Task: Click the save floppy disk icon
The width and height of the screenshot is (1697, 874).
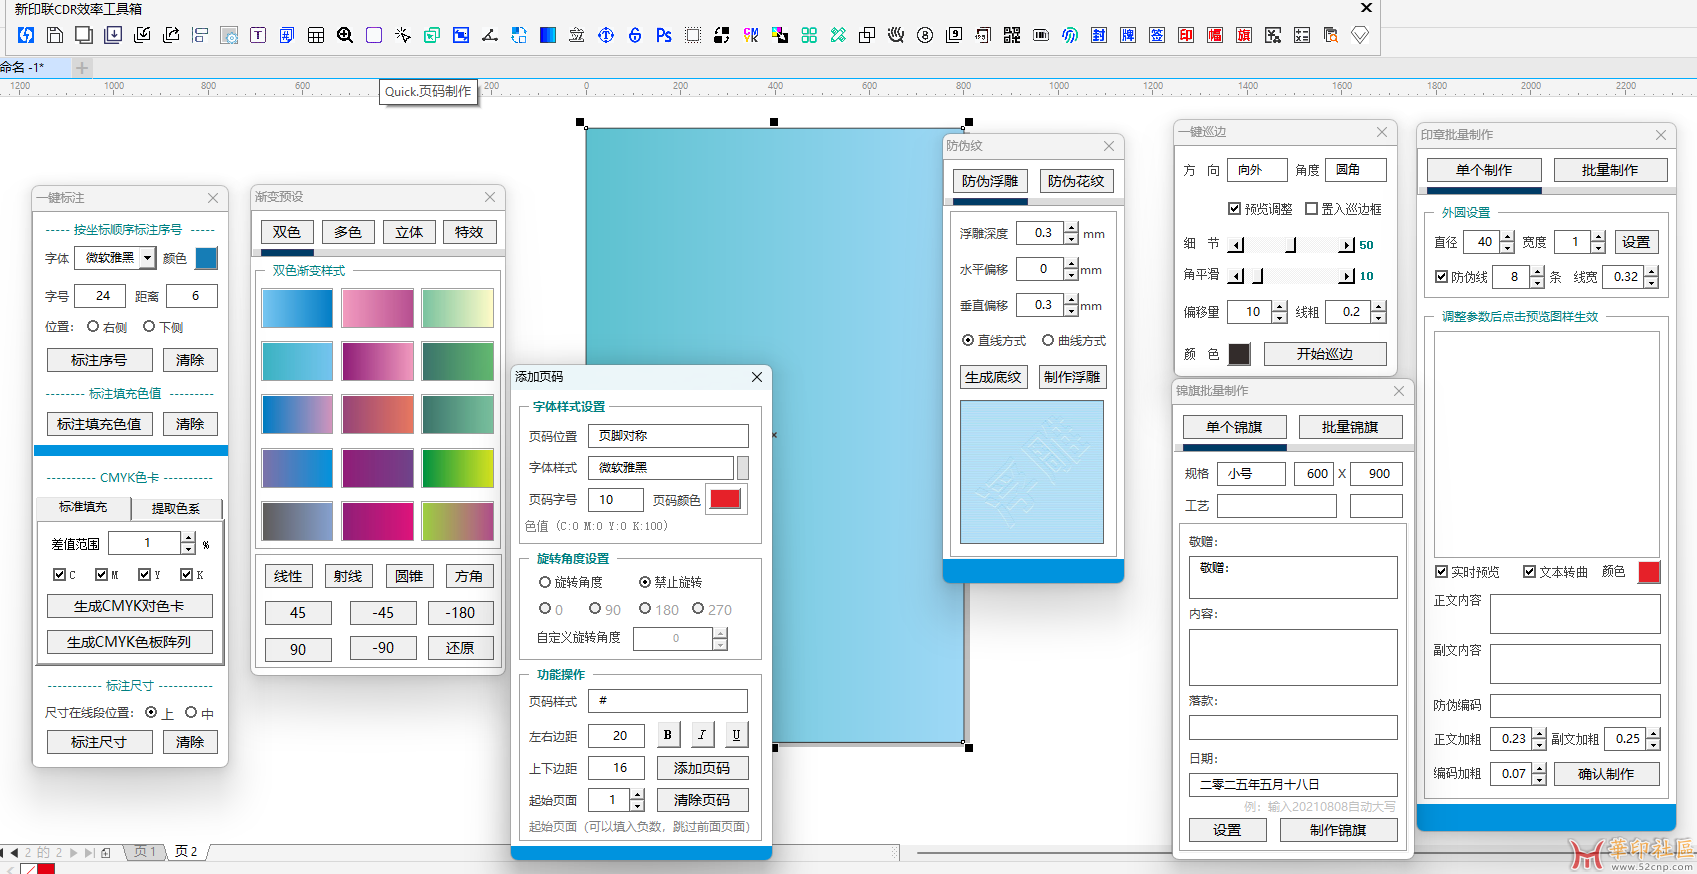Action: [55, 35]
